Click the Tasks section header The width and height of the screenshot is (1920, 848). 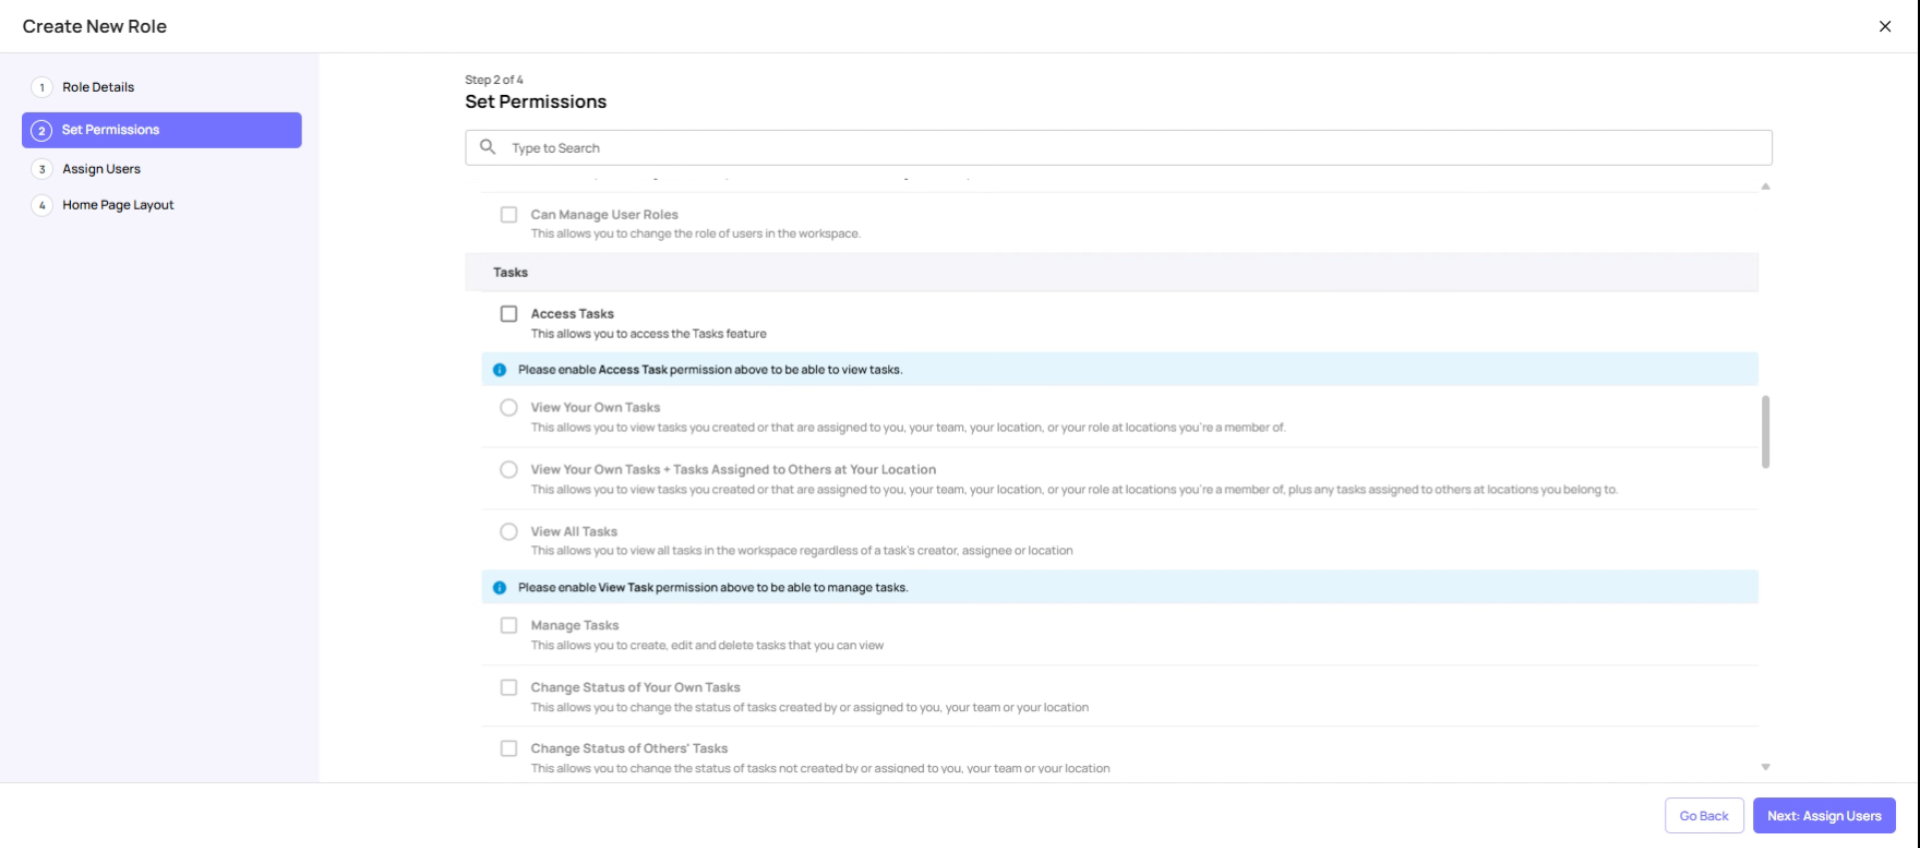tap(1111, 272)
